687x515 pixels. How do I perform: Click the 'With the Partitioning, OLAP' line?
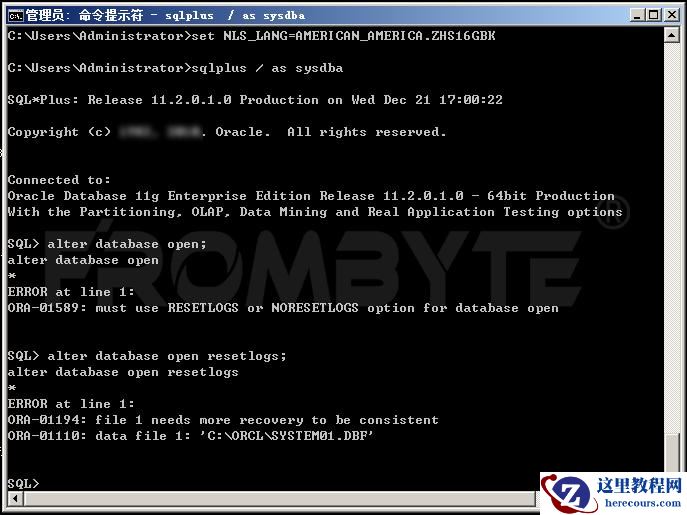pos(315,212)
